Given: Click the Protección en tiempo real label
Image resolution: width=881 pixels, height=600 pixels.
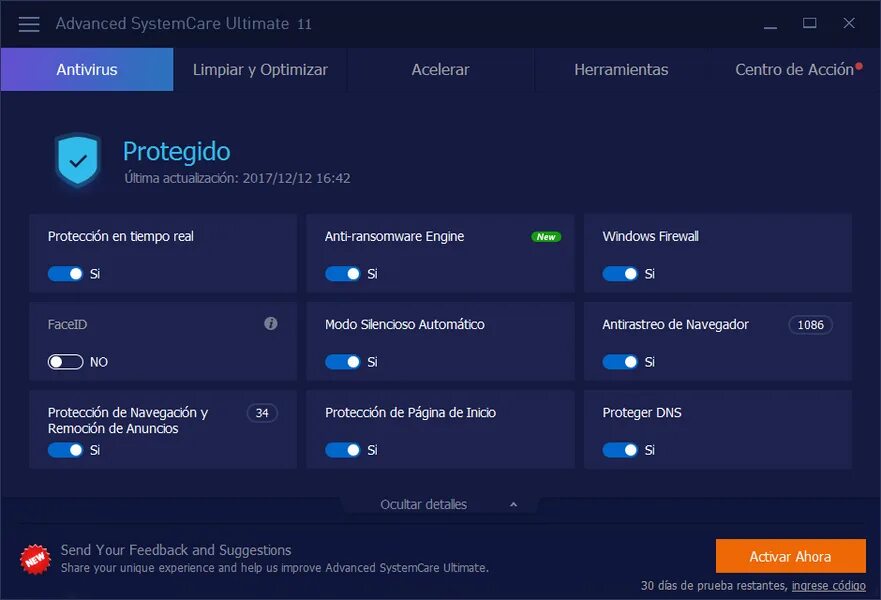Looking at the screenshot, I should click(x=121, y=237).
